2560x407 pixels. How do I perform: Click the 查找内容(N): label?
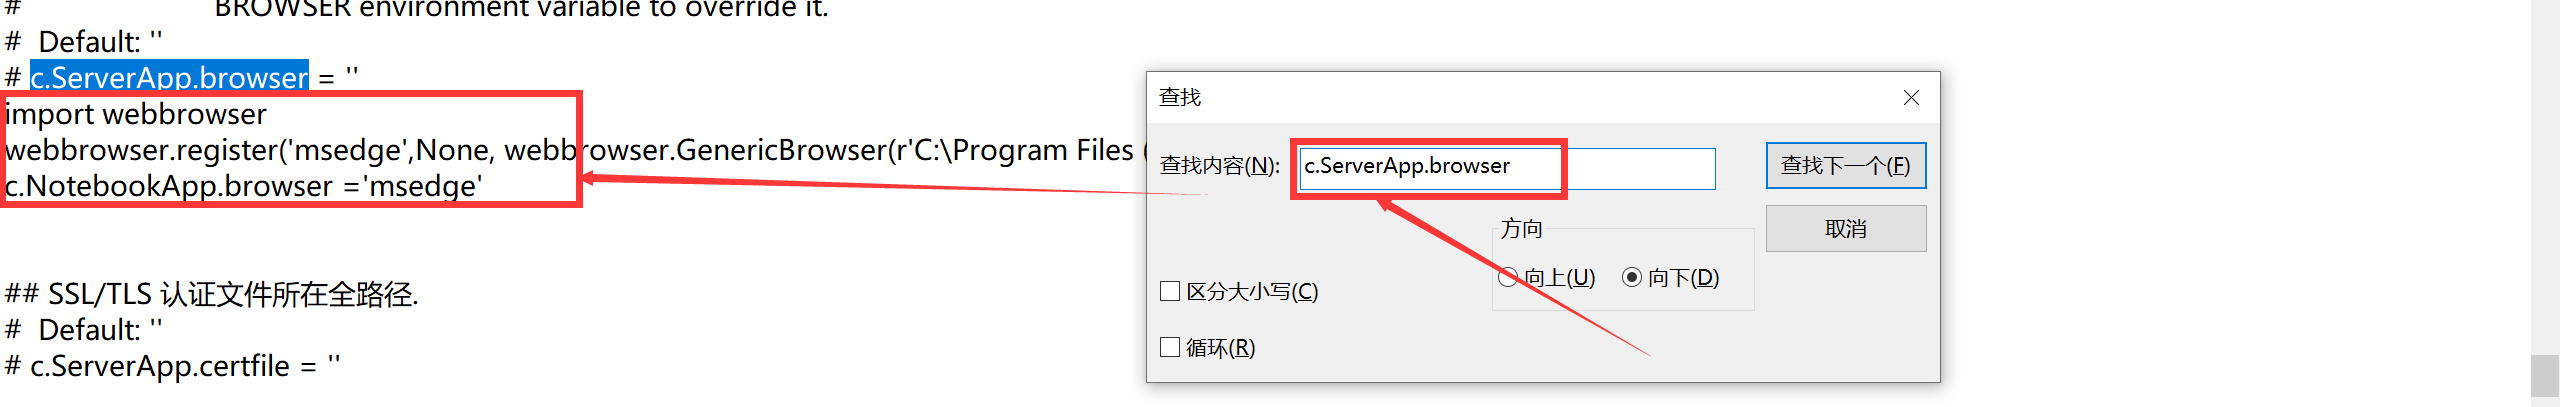1220,166
